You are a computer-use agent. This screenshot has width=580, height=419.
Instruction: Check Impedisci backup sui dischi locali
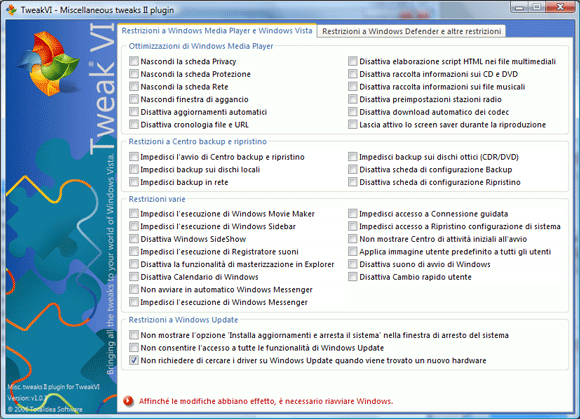click(x=134, y=169)
